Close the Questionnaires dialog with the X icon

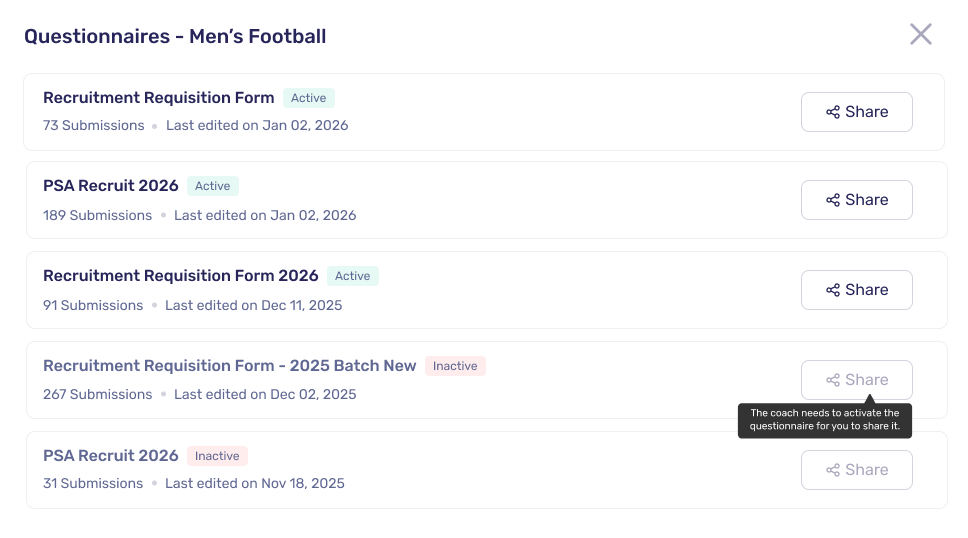pyautogui.click(x=920, y=35)
